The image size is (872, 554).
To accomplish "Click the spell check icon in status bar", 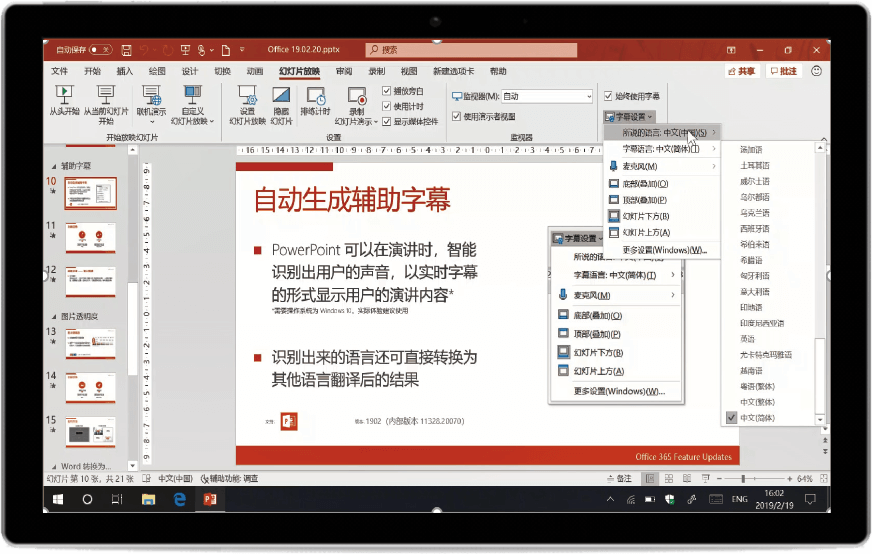I will pos(146,478).
